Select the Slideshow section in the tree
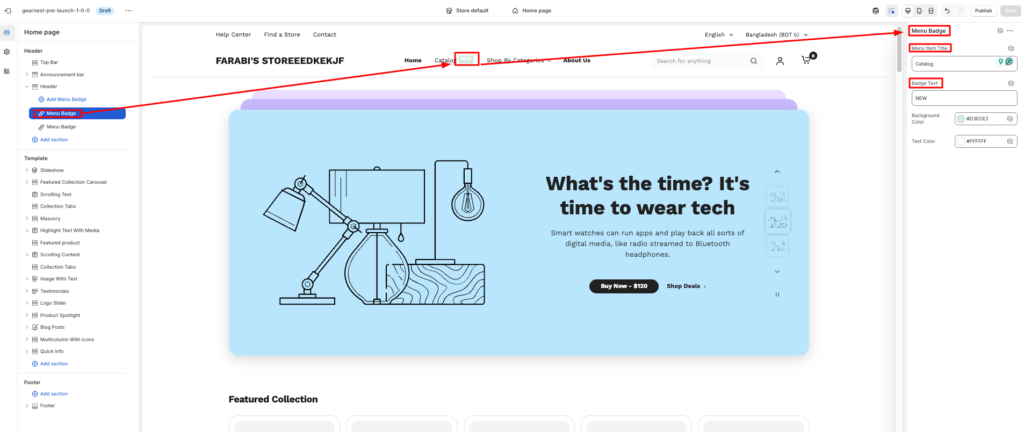This screenshot has width=1024, height=432. [52, 170]
